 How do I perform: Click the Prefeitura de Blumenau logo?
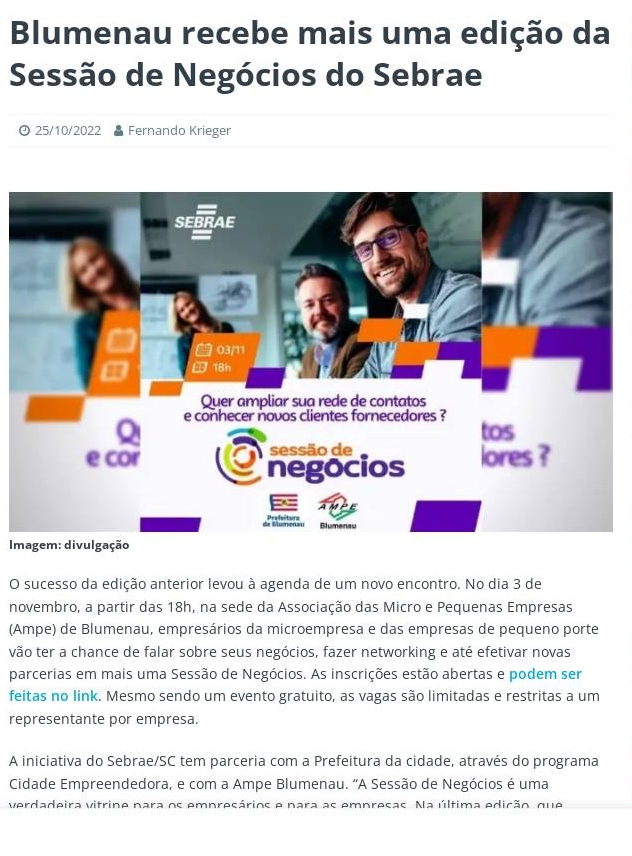(283, 510)
